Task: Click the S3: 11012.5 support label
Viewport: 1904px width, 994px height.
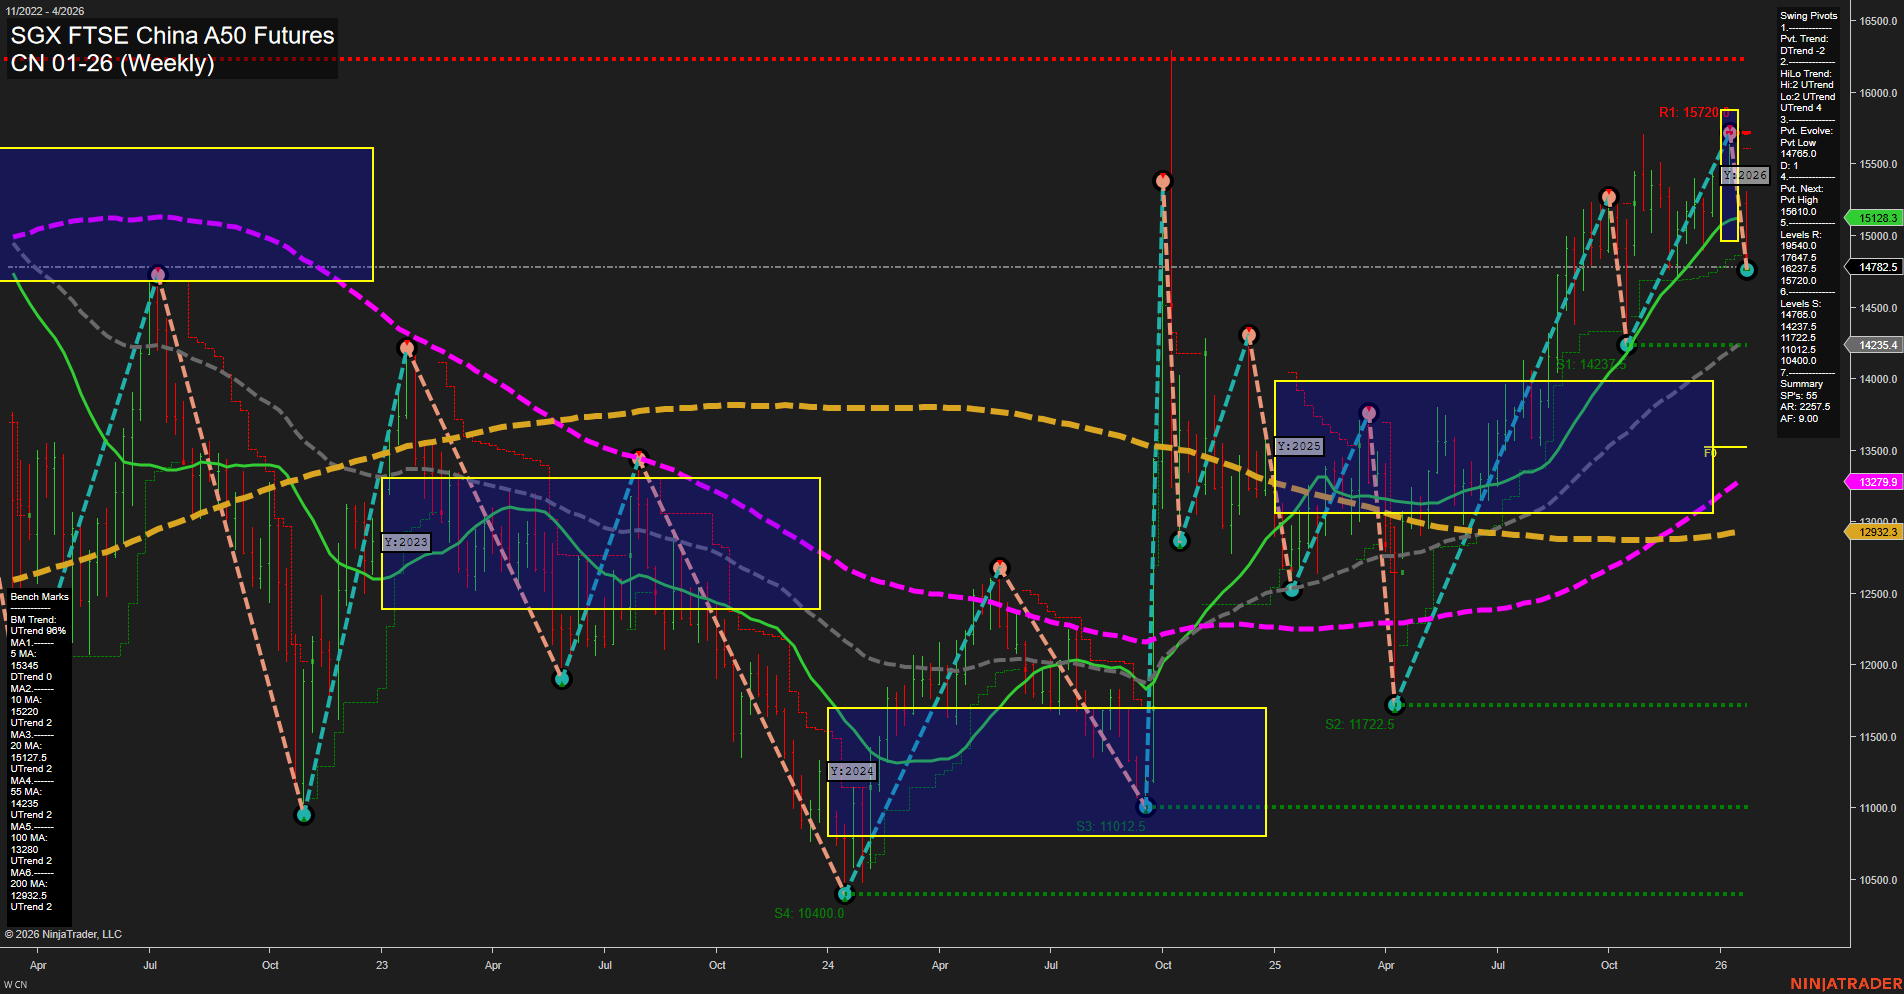Action: click(x=1110, y=826)
